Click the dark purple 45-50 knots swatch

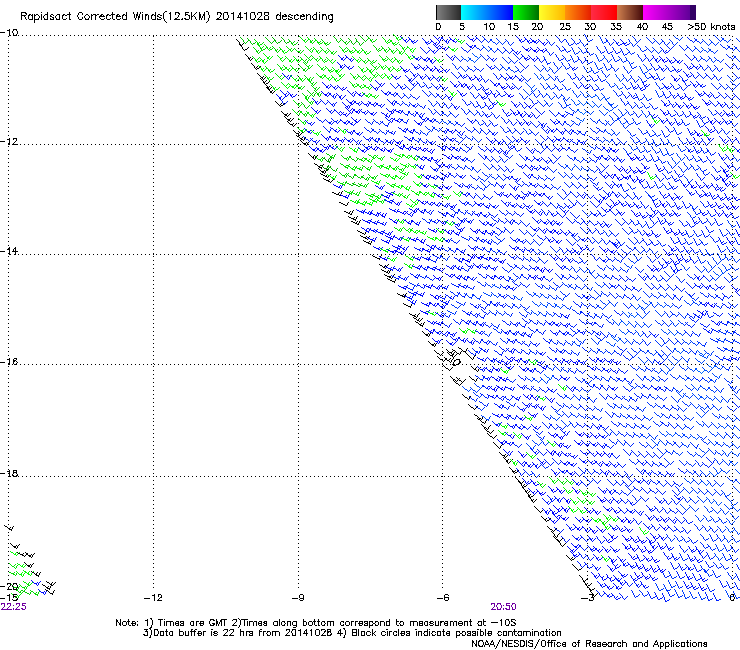[682, 12]
